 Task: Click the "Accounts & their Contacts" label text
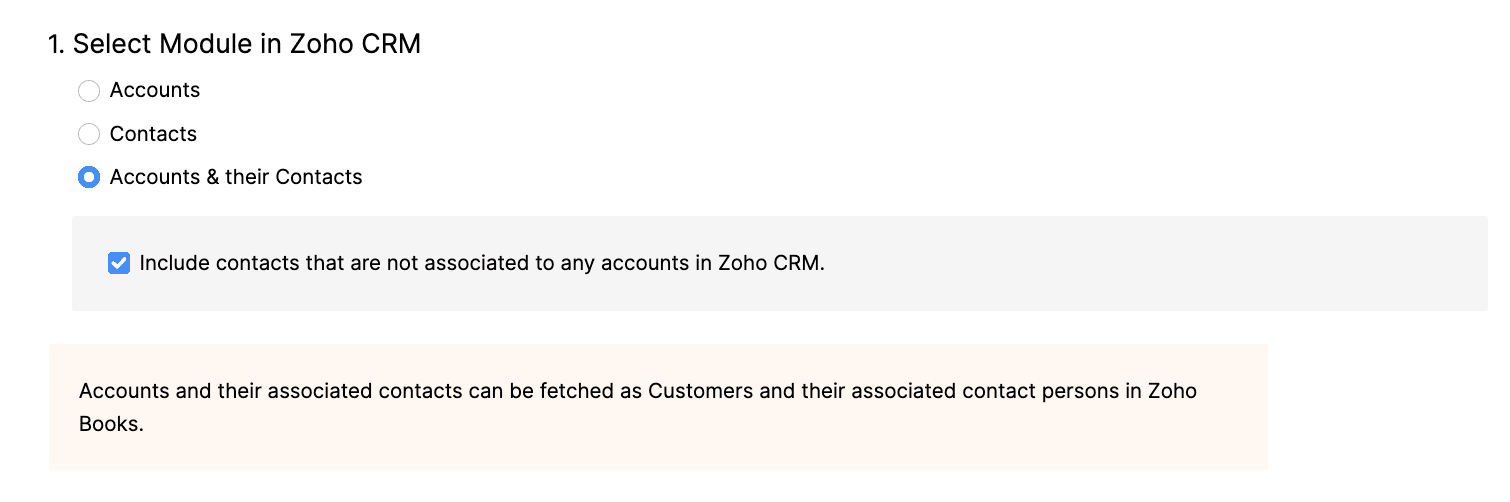point(235,178)
